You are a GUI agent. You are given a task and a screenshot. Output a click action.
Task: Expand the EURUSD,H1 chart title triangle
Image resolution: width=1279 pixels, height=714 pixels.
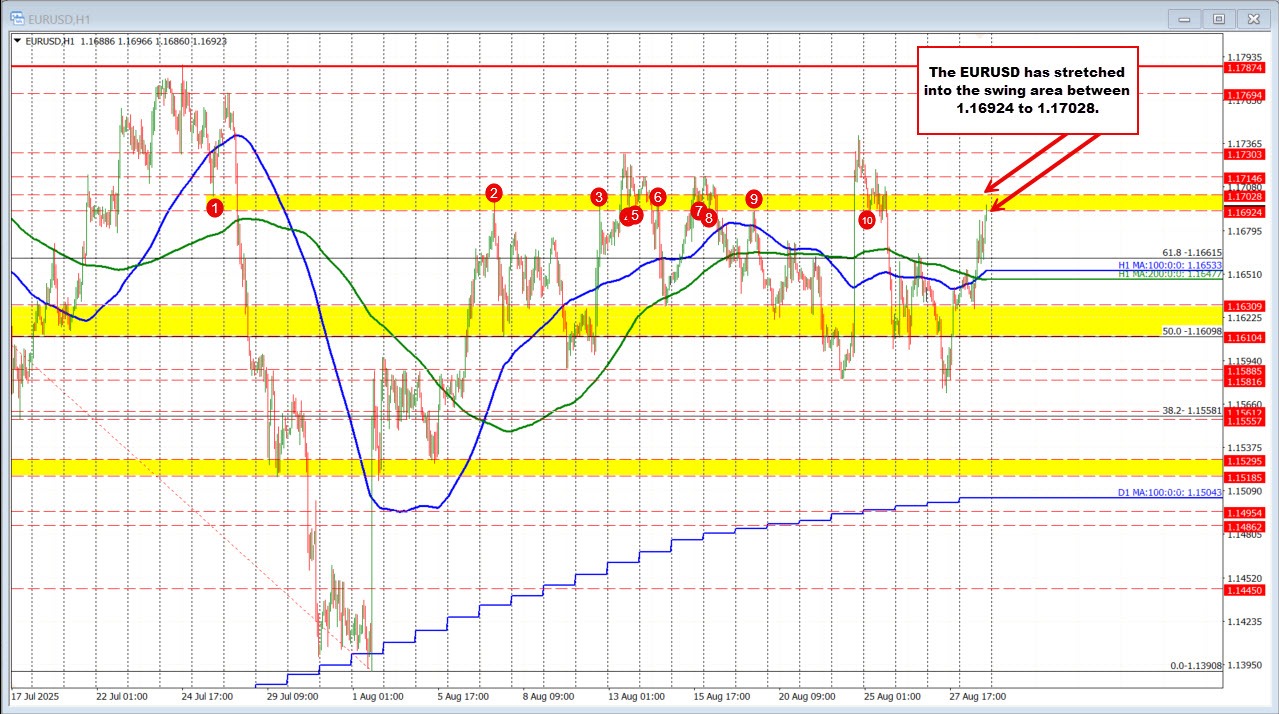(x=16, y=41)
